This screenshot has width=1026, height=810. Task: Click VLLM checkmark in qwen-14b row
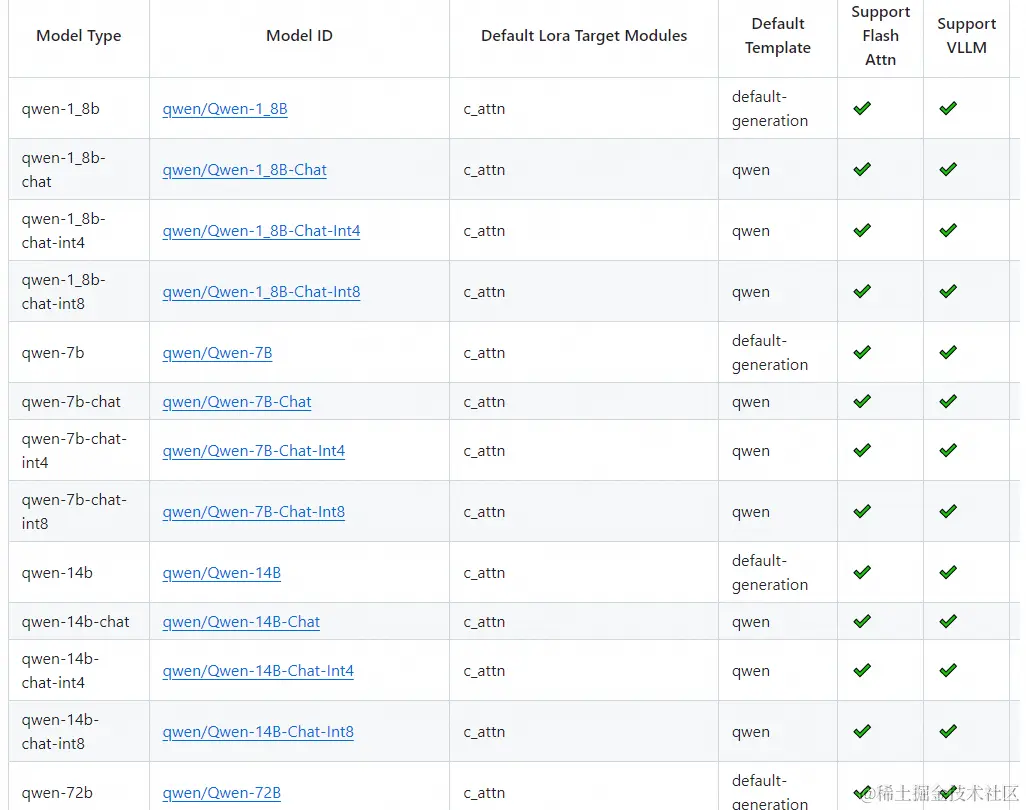tap(948, 572)
